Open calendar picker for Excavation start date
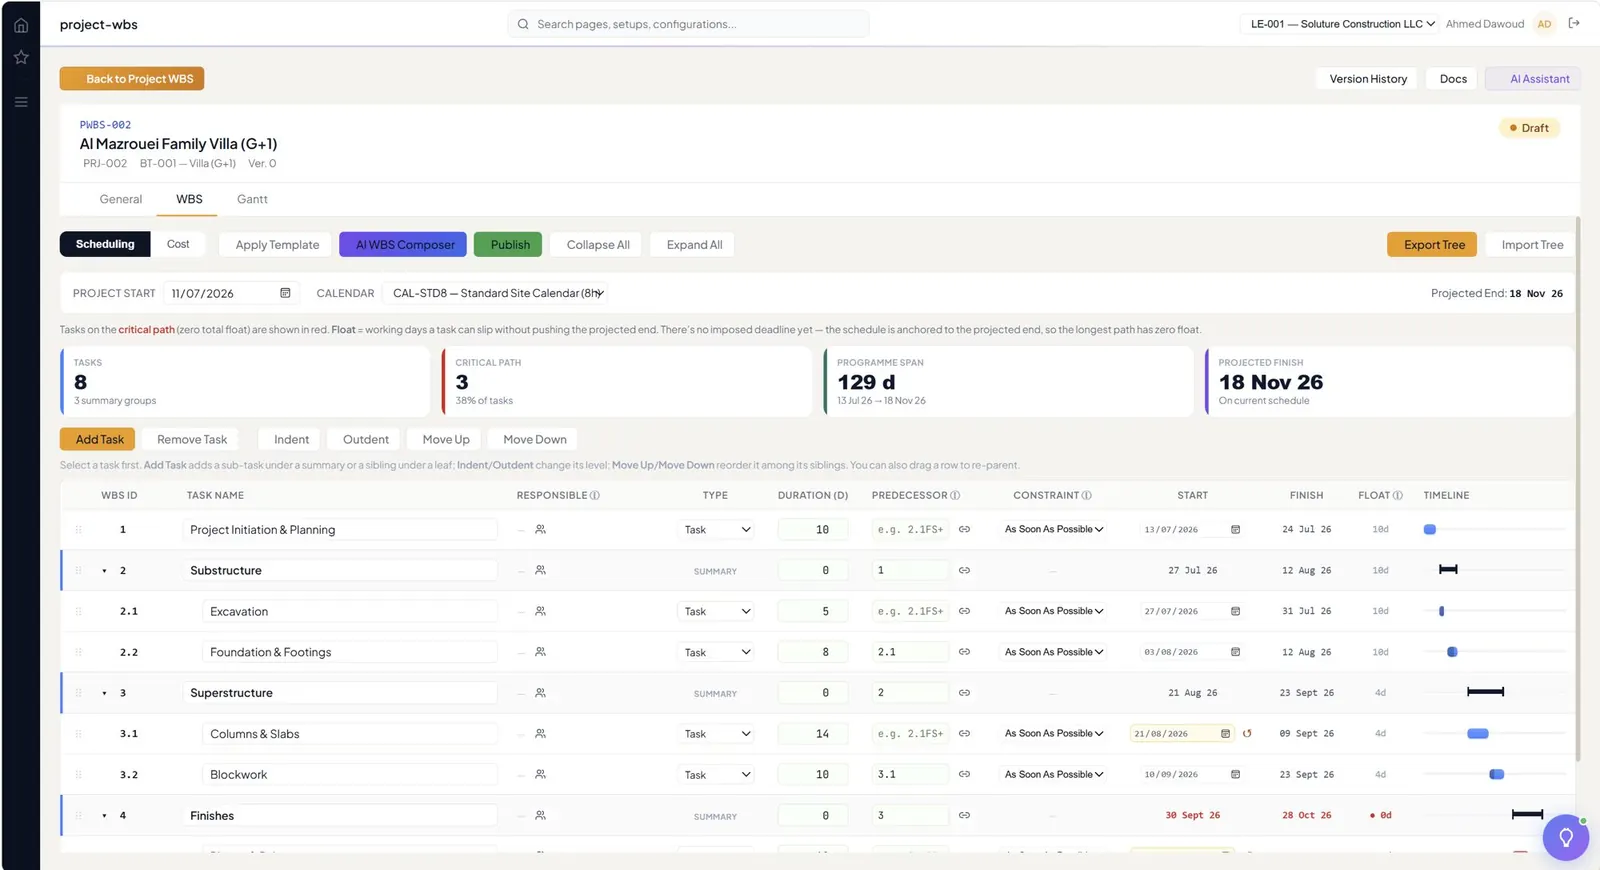1600x870 pixels. click(x=1235, y=611)
